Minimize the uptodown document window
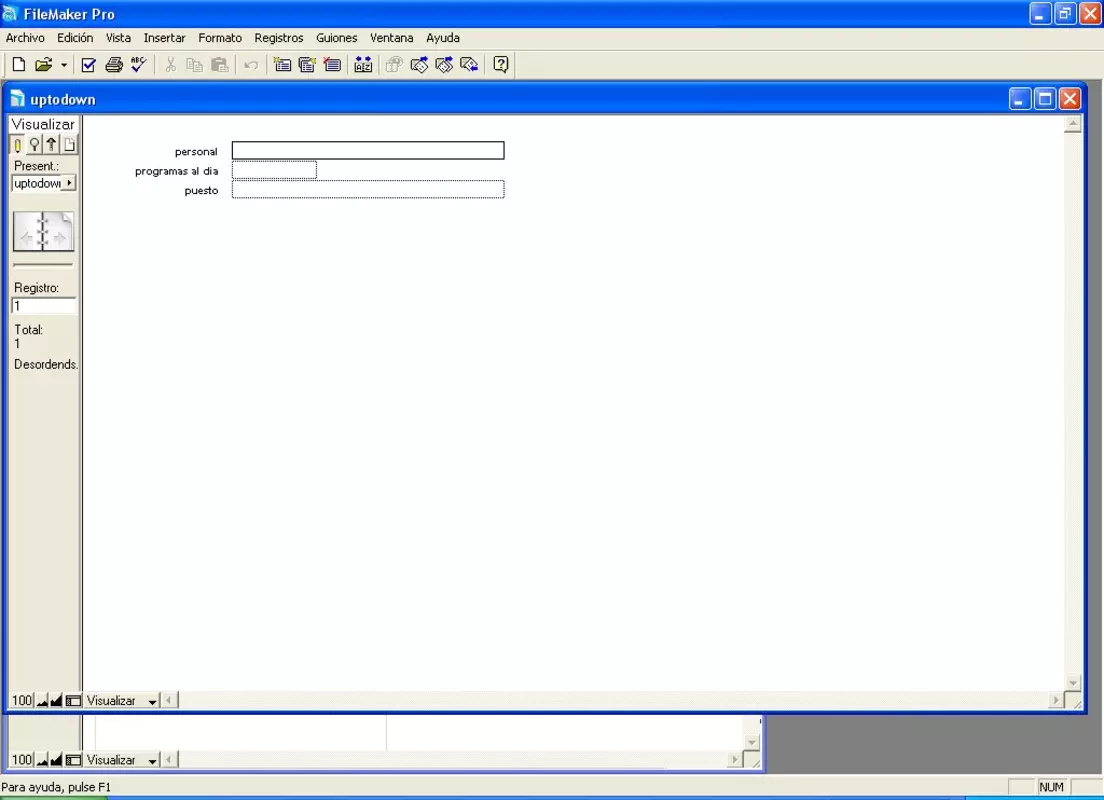 [x=1020, y=99]
